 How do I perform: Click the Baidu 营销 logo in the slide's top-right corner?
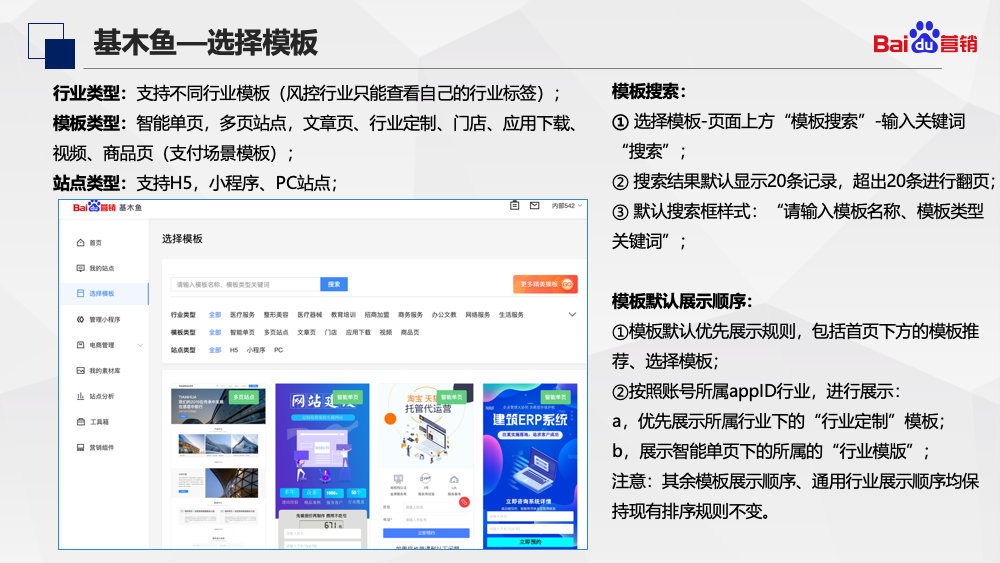pyautogui.click(x=925, y=38)
